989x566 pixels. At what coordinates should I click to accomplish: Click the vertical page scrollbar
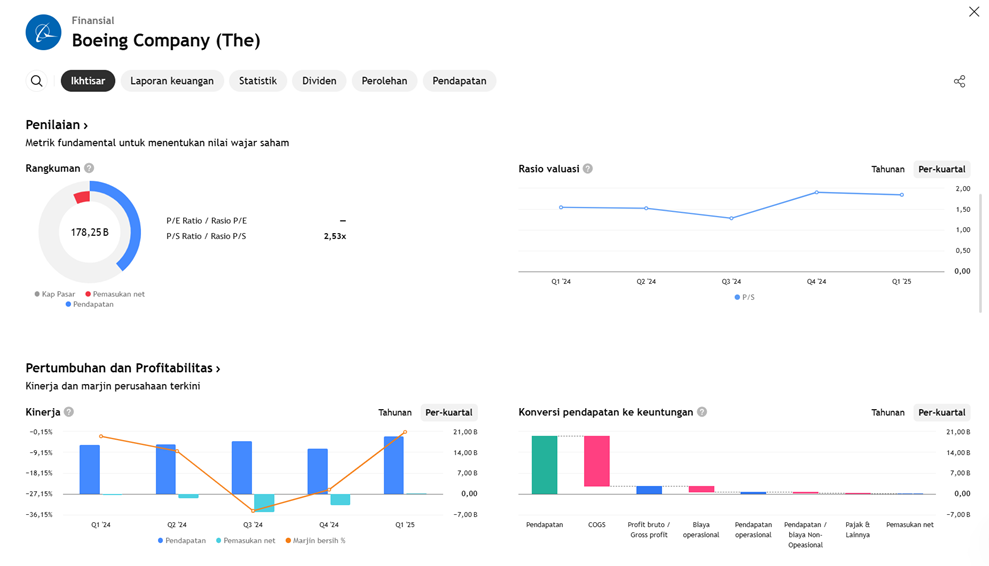coord(980,252)
